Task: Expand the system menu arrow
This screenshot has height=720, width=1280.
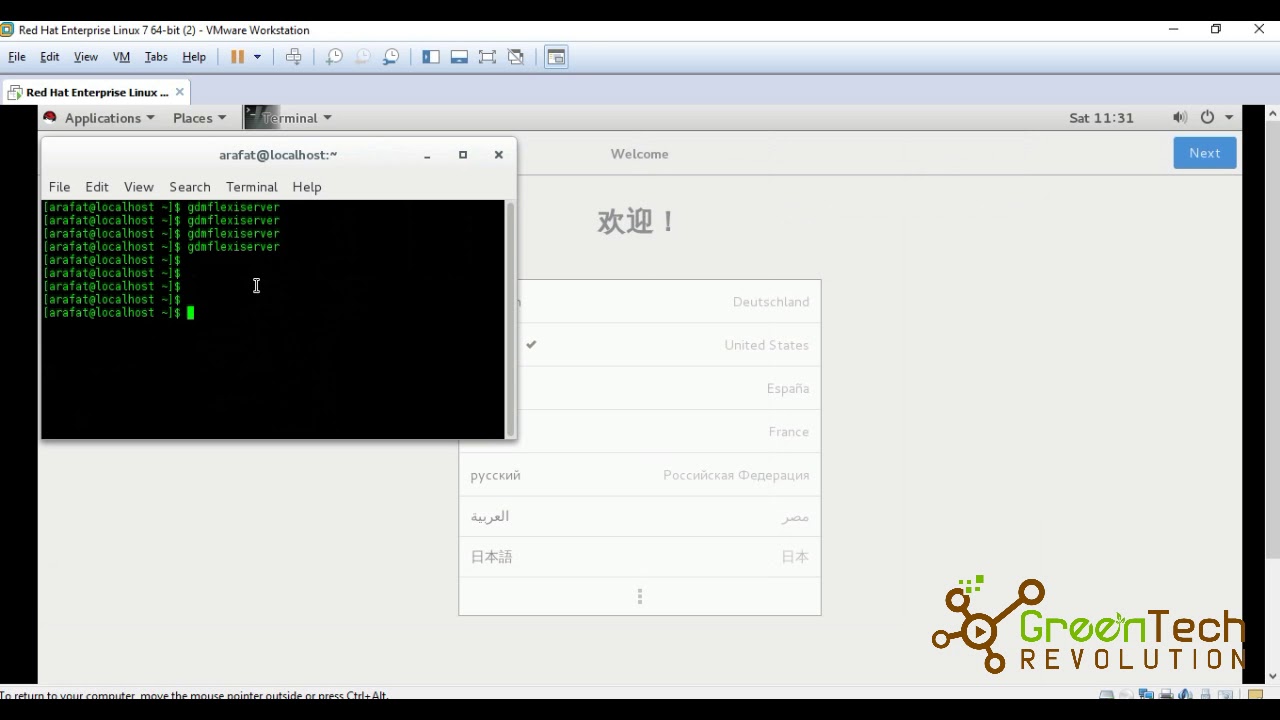Action: (1229, 118)
